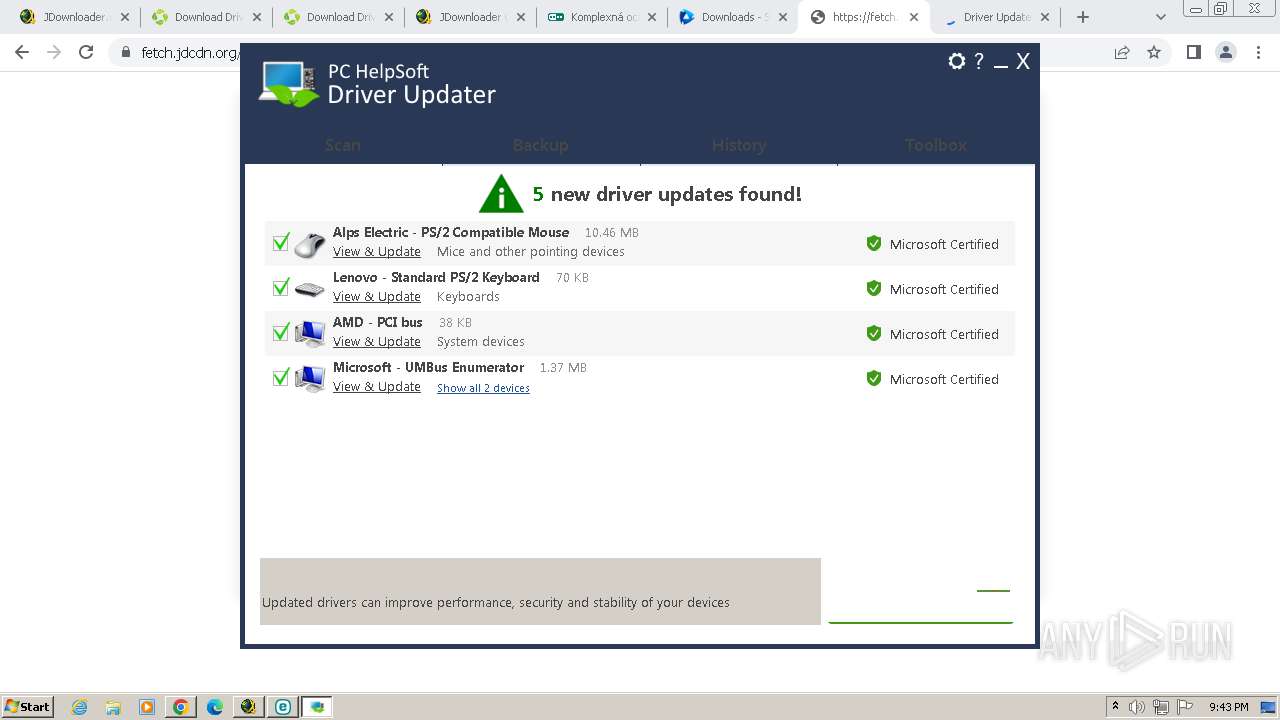Open Chrome three-dot menu
This screenshot has height=720, width=1280.
1258,52
